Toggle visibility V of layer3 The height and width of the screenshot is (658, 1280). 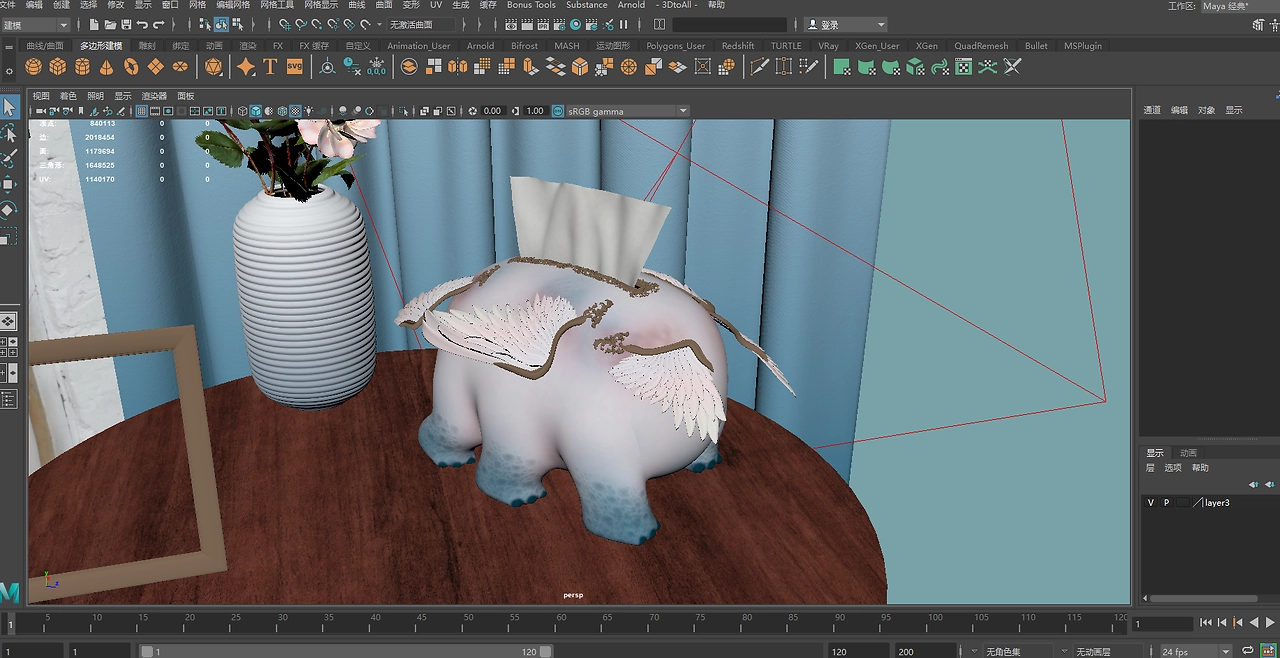(1151, 503)
